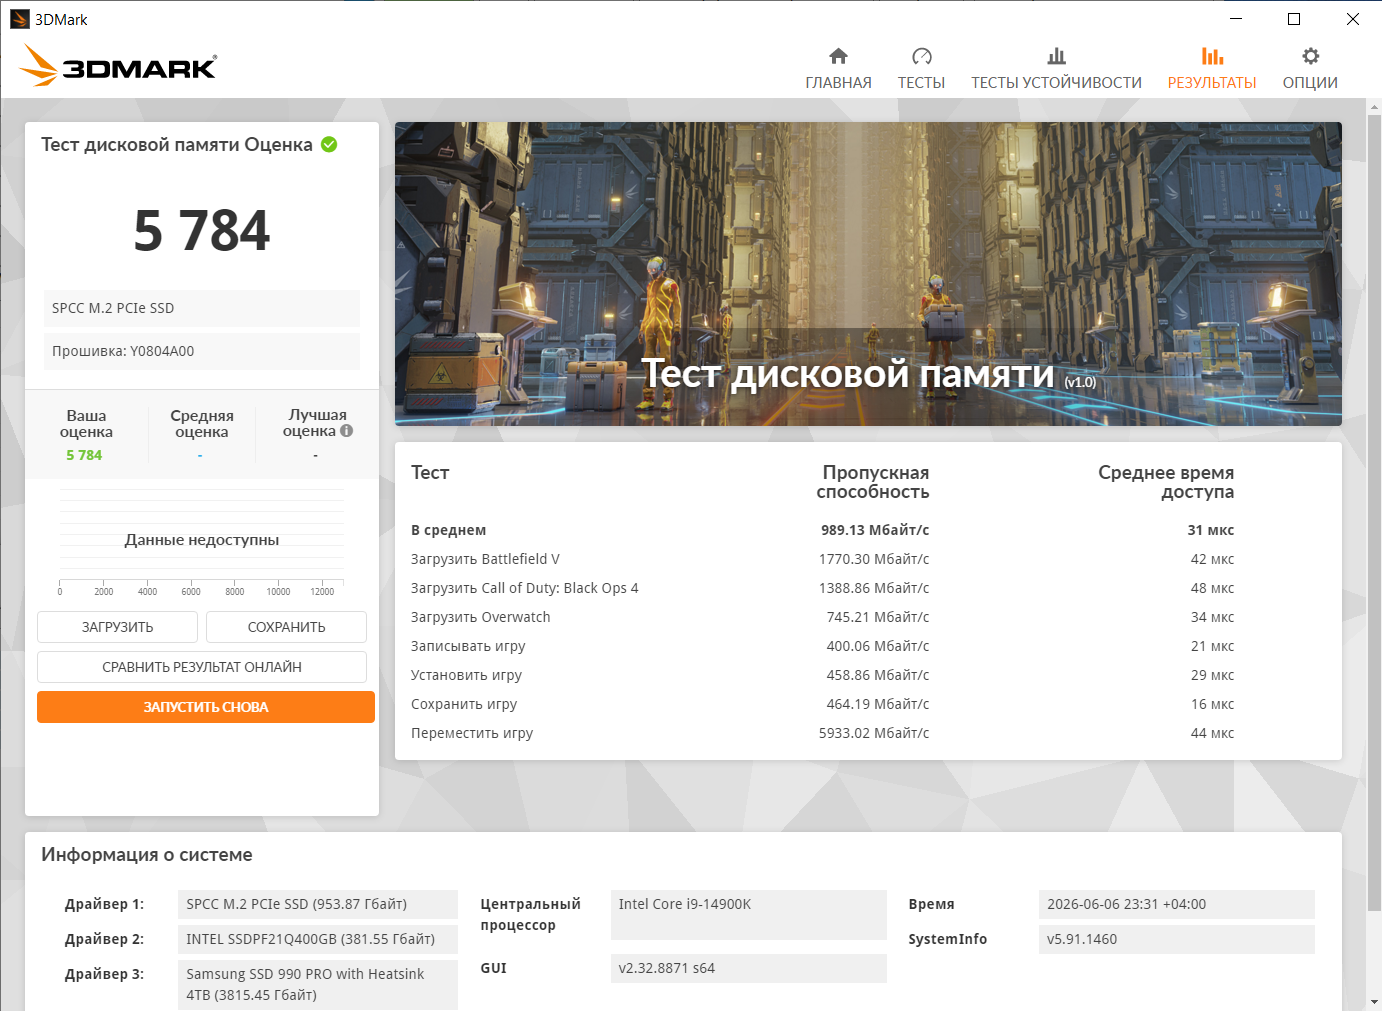
Task: Open ТЕСТЫ УСТОЙЧИВОСТИ chart icon
Action: 1056,56
